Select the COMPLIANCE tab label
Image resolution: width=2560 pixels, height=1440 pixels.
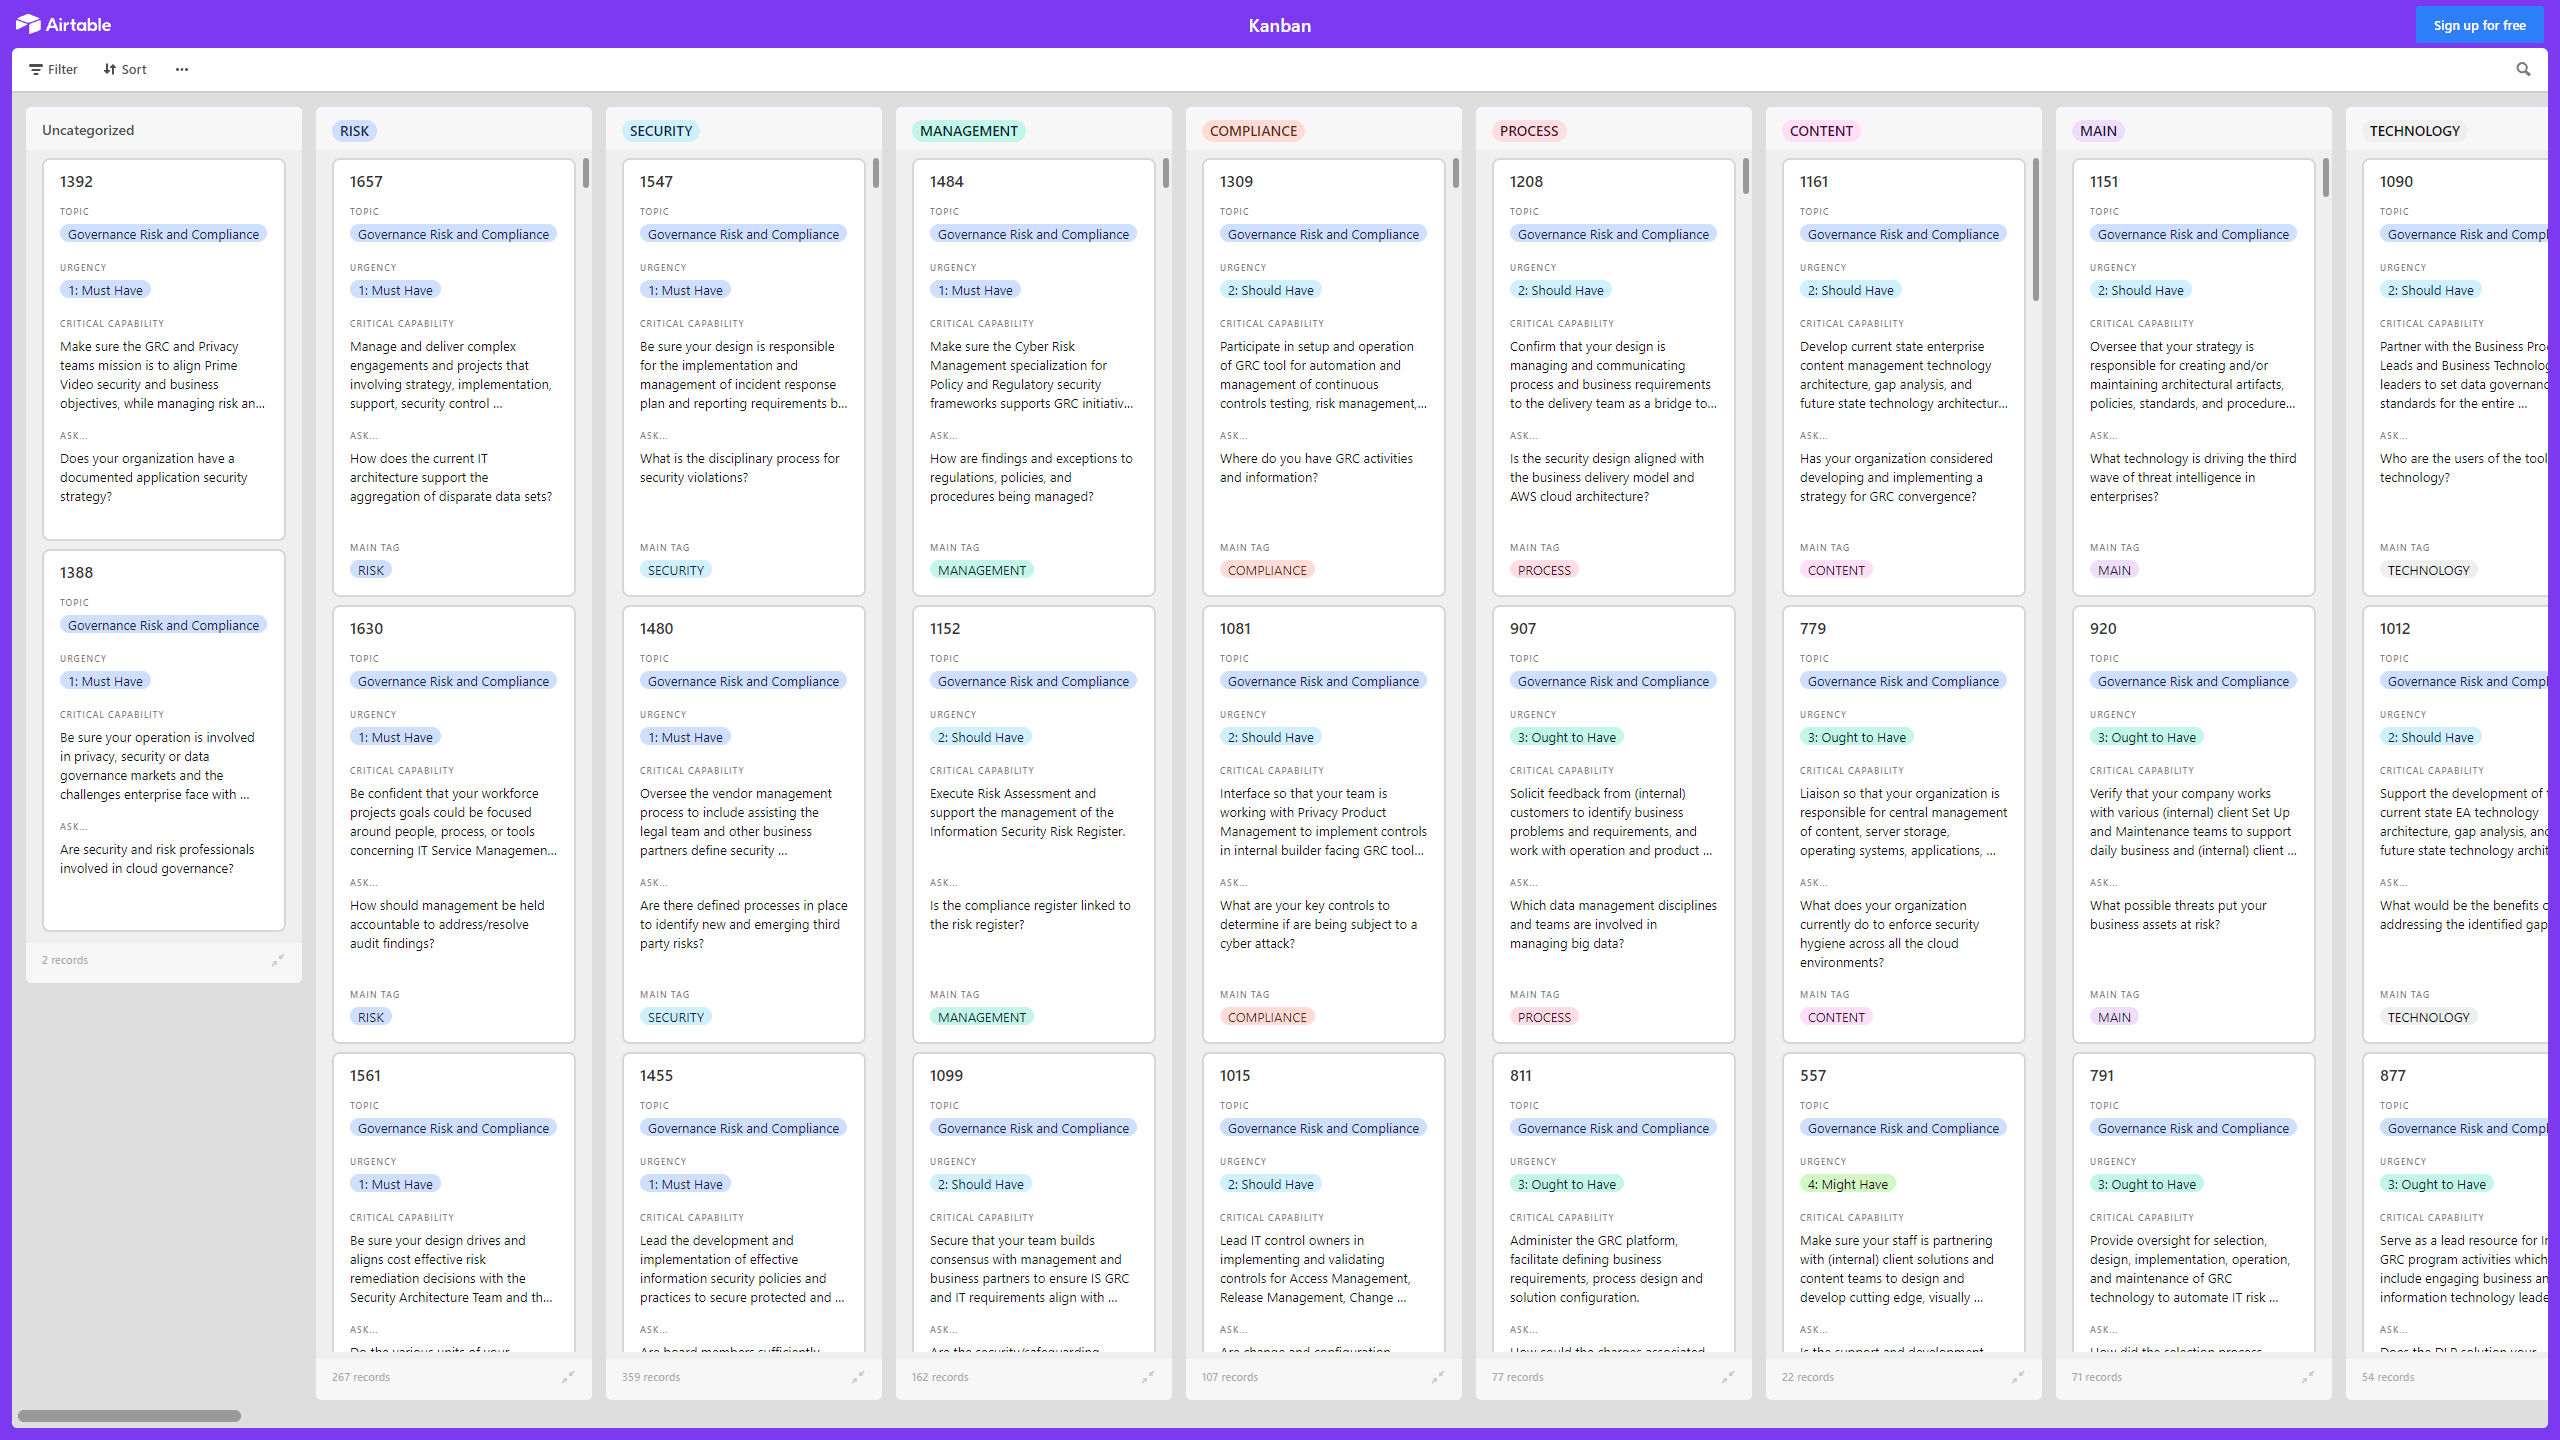tap(1252, 128)
